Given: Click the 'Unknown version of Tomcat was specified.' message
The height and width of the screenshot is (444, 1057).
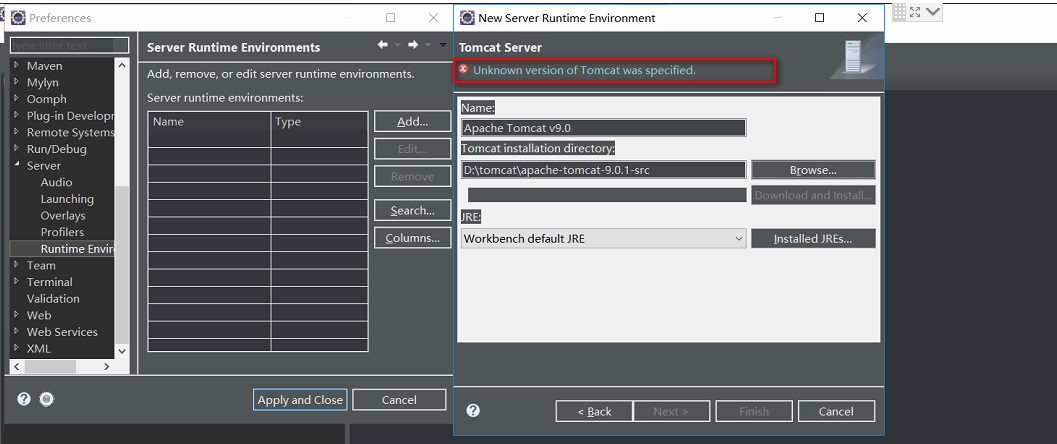Looking at the screenshot, I should 584,69.
